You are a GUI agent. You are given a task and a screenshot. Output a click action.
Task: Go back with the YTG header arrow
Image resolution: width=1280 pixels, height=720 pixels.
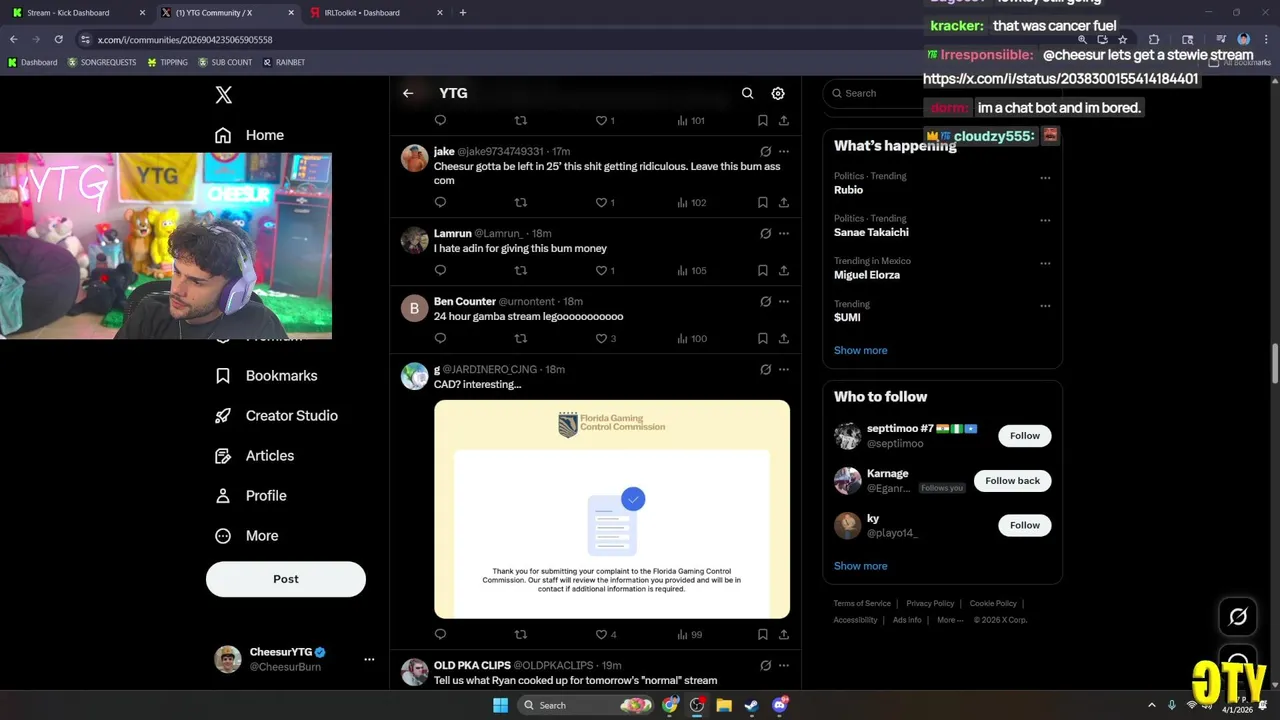408,93
